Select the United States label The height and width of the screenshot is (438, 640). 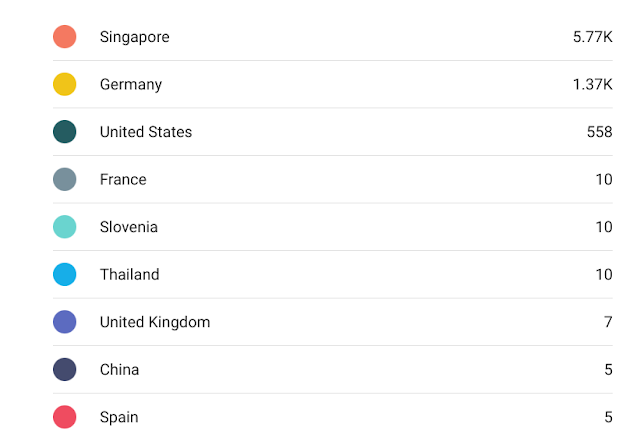tap(146, 132)
